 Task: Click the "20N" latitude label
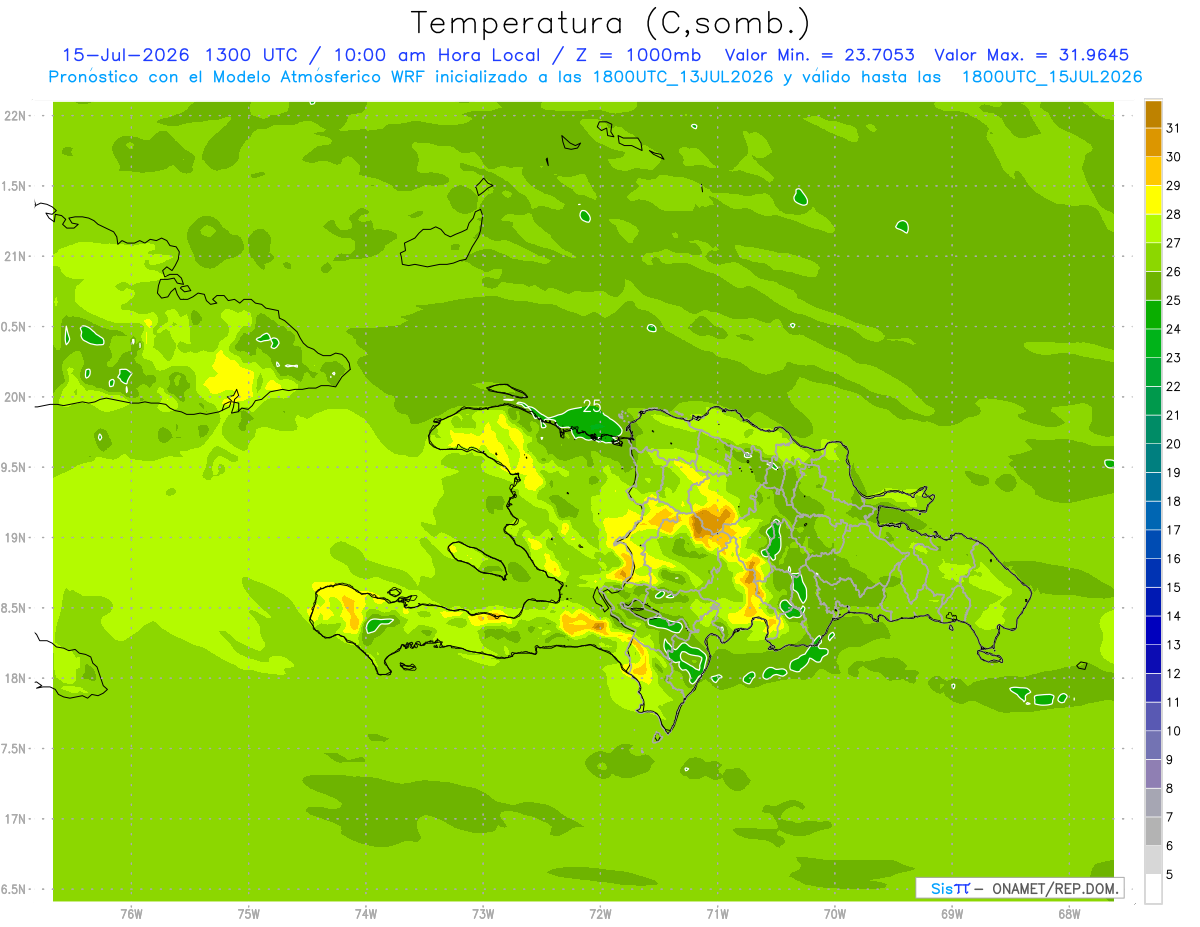click(x=16, y=398)
